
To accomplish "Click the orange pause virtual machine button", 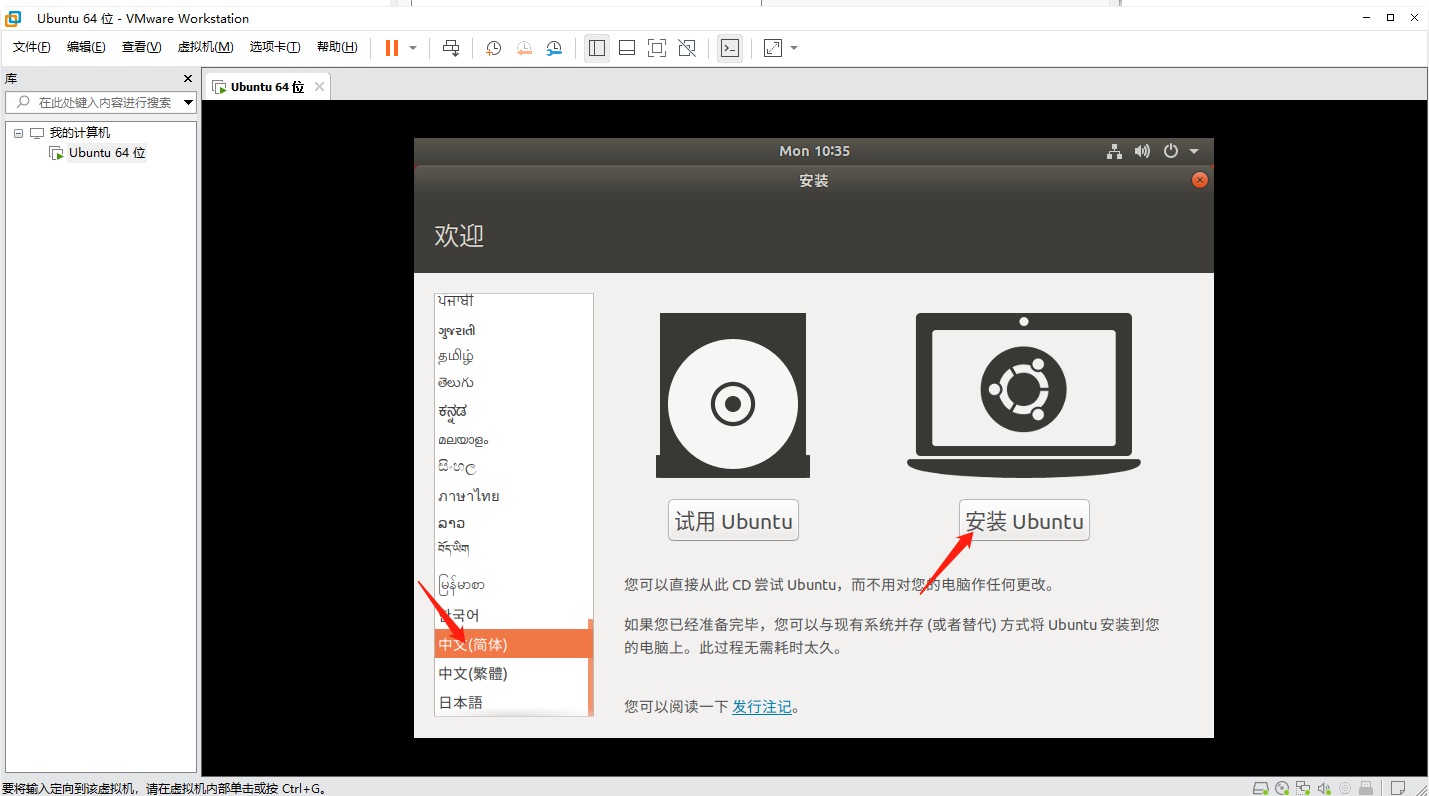I will coord(391,48).
